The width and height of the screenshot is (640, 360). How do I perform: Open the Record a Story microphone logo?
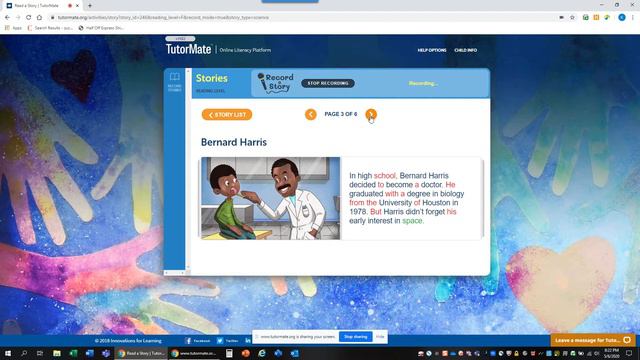click(x=276, y=83)
